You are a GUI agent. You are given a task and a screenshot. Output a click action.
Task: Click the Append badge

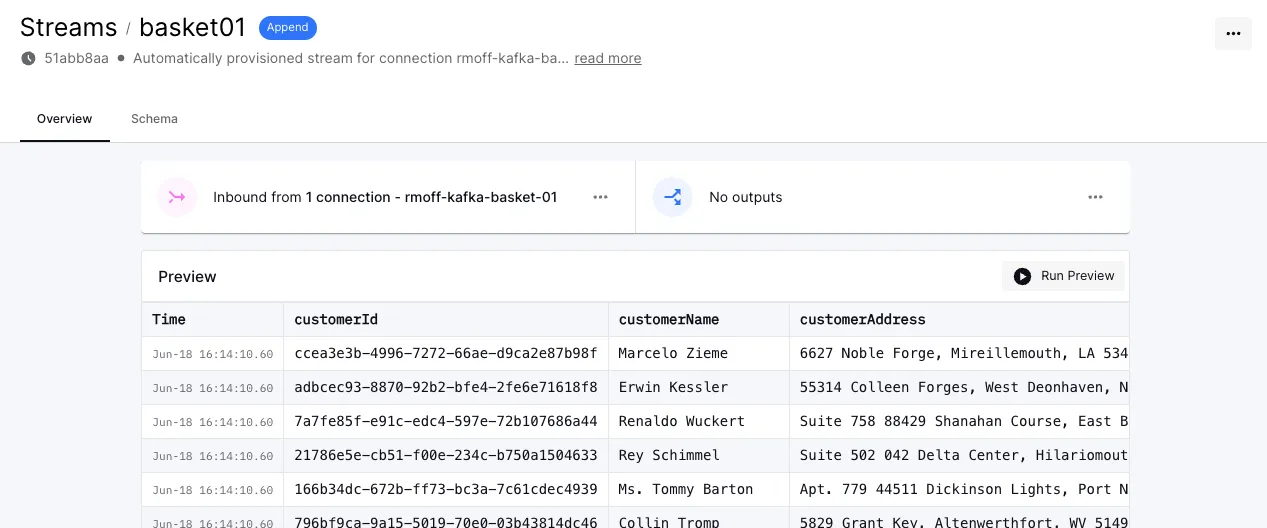tap(288, 27)
